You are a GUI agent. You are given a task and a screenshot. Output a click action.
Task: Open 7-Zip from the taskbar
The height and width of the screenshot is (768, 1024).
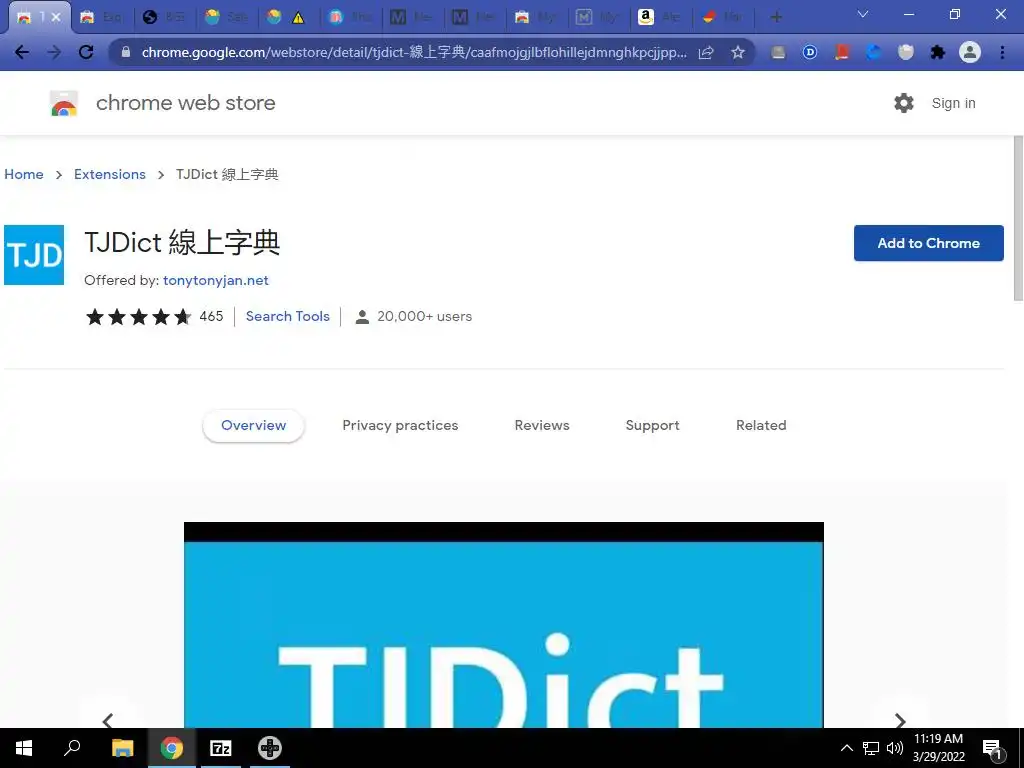click(221, 748)
